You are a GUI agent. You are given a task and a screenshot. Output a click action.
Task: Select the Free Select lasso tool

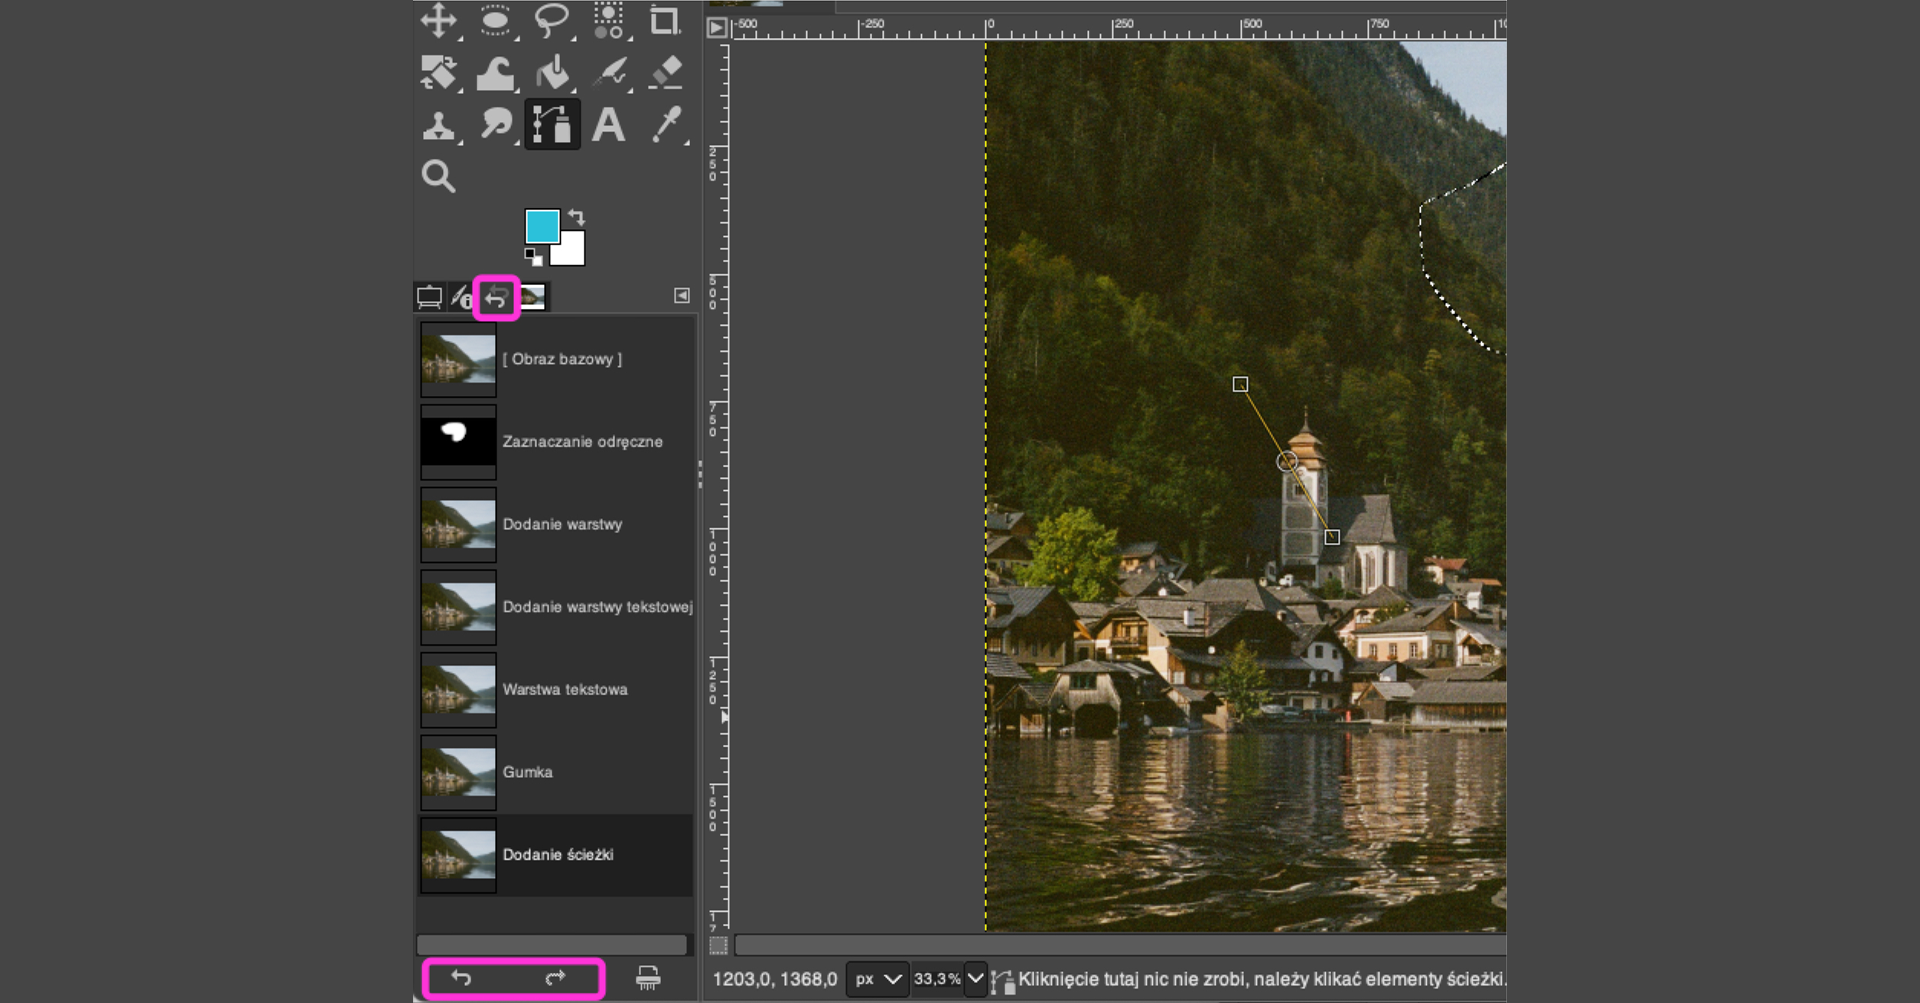[x=551, y=20]
